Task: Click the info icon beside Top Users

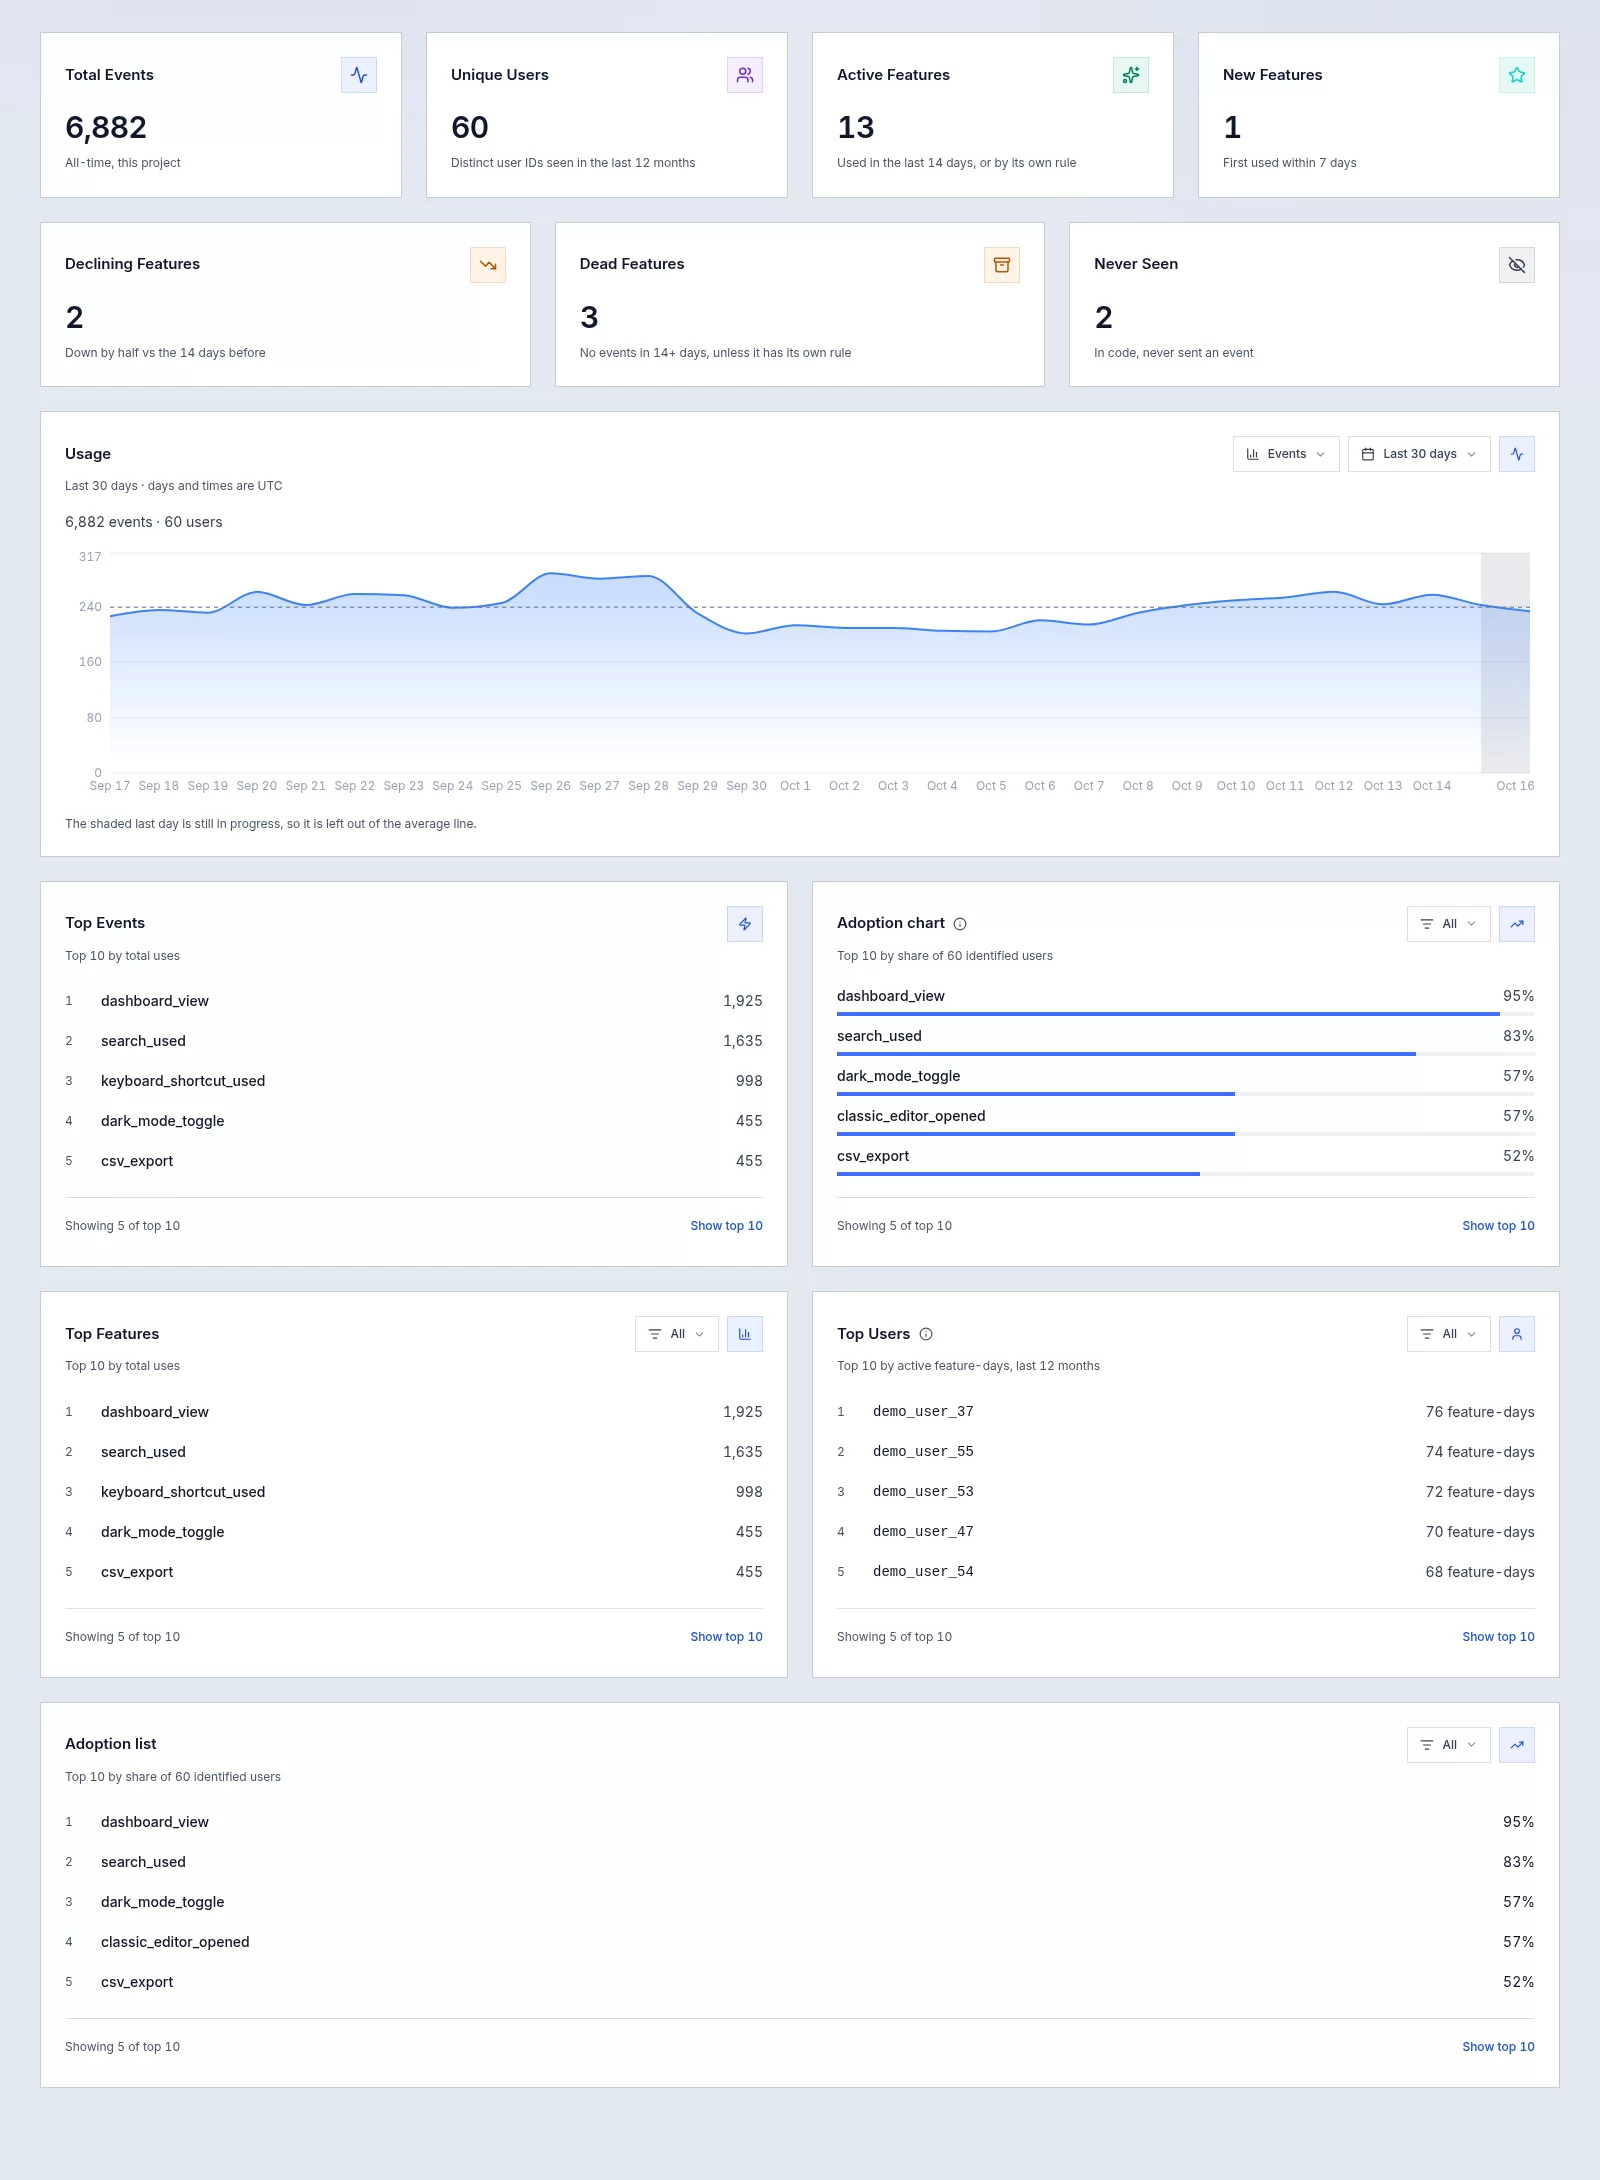Action: [926, 1334]
